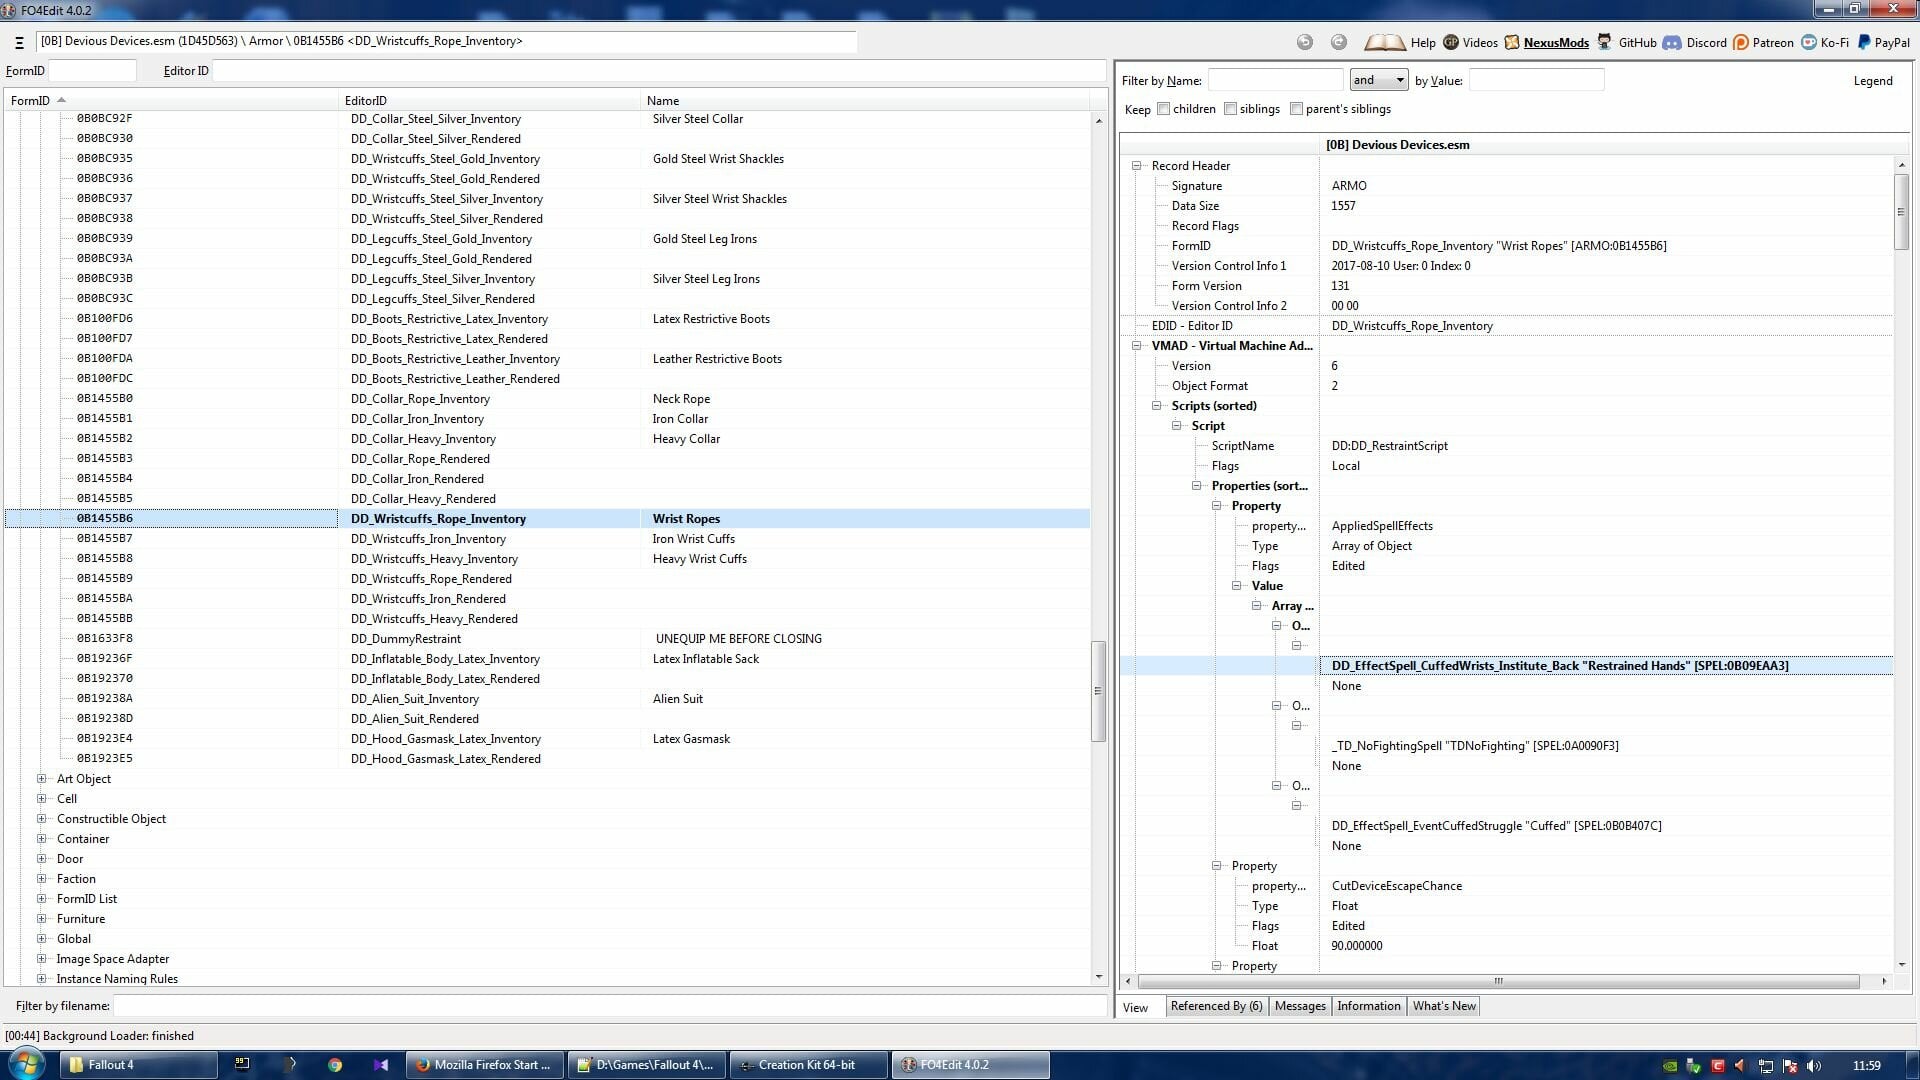Collapse the Record Header node

point(1136,166)
